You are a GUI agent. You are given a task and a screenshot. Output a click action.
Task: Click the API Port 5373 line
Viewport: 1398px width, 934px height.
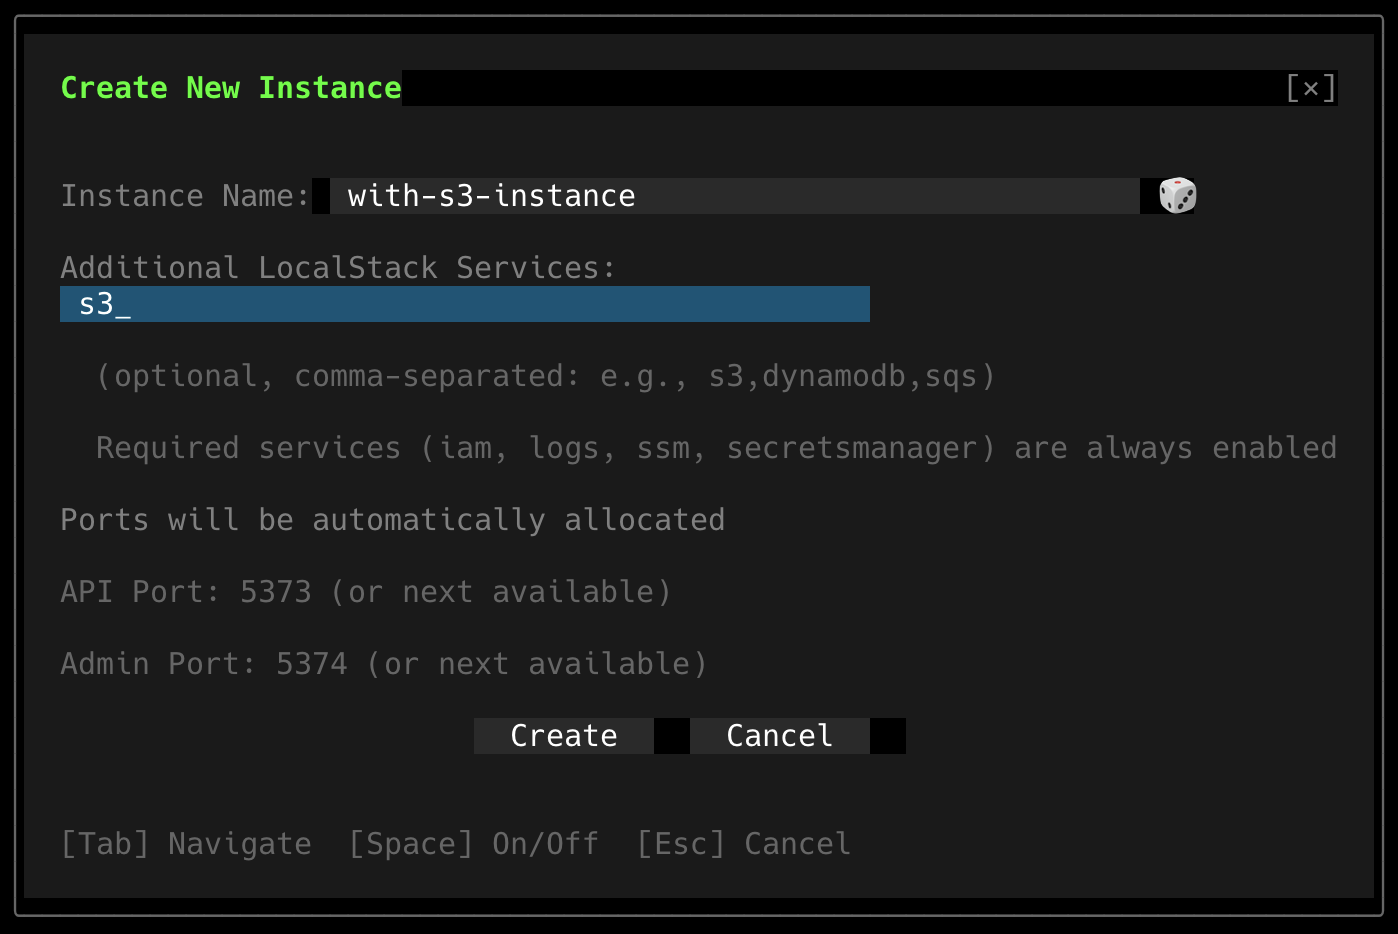(x=367, y=591)
